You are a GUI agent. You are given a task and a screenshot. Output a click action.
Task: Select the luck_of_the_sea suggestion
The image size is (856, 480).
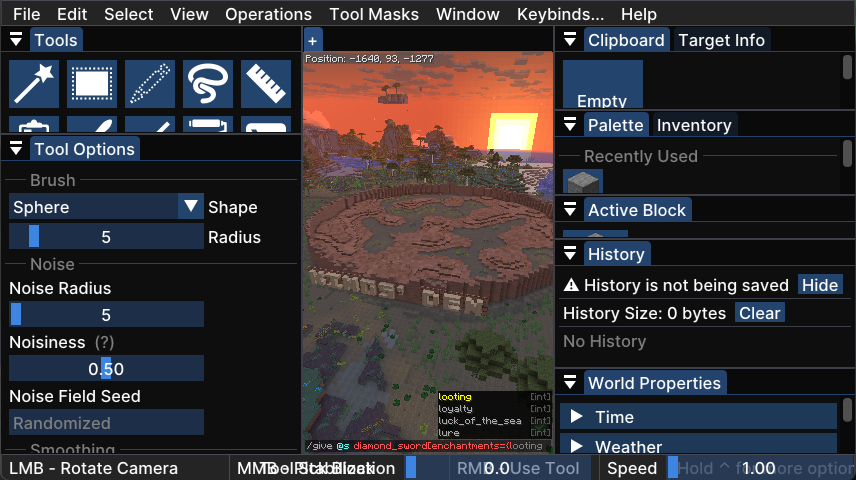495,420
